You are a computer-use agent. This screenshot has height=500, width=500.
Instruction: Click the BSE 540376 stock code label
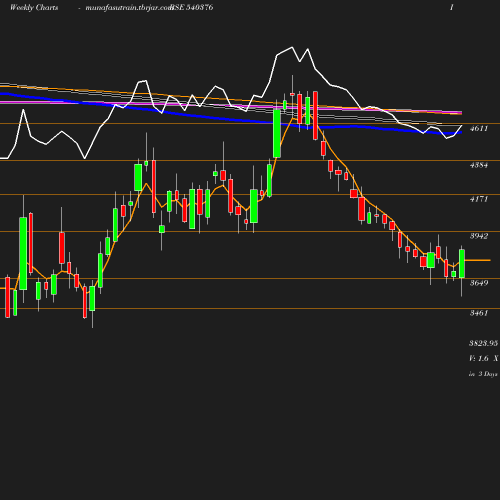coord(192,7)
